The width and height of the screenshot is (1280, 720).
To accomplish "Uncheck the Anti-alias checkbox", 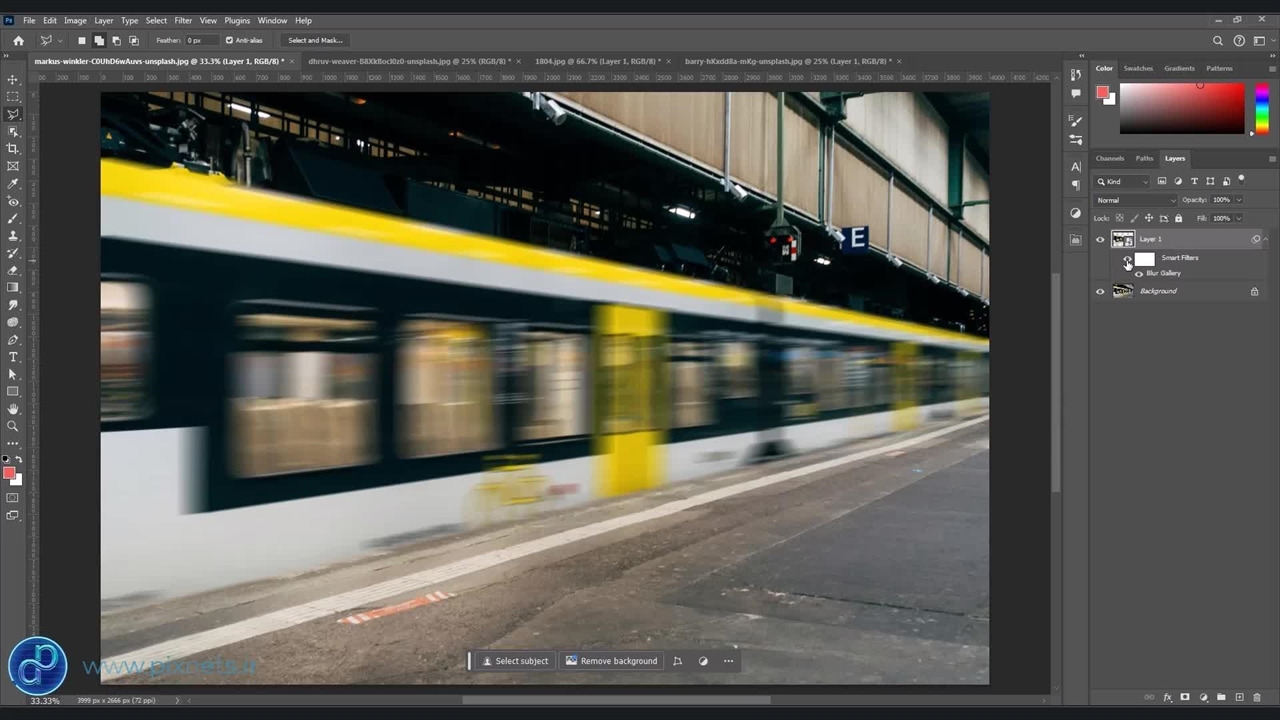I will [230, 41].
